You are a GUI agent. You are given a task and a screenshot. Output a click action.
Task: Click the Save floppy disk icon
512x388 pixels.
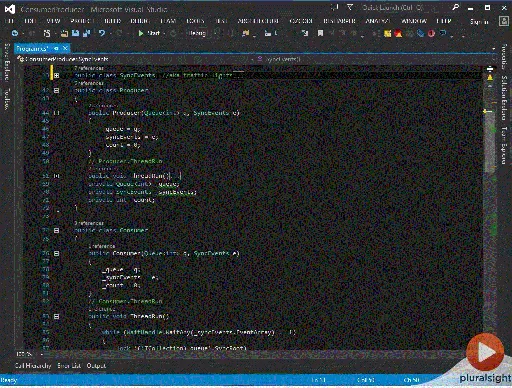76,33
